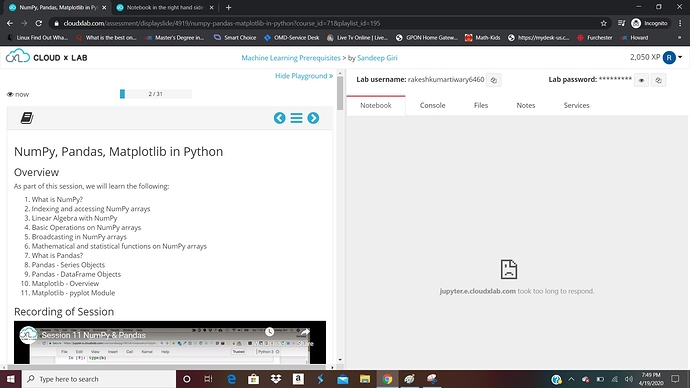Go to the previous slide arrow
The width and height of the screenshot is (690, 388).
pyautogui.click(x=279, y=118)
